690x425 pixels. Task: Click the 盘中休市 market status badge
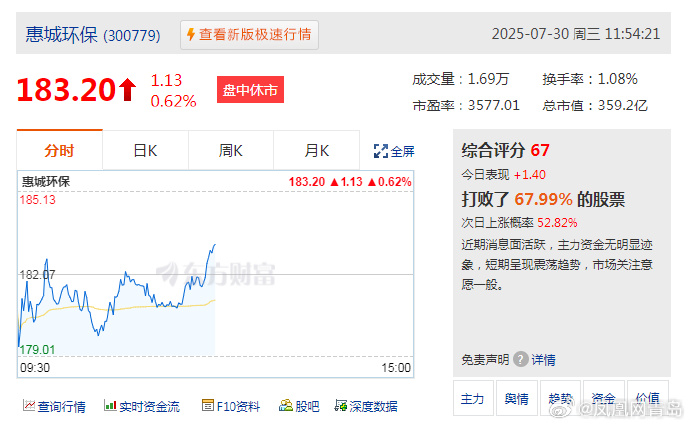250,90
